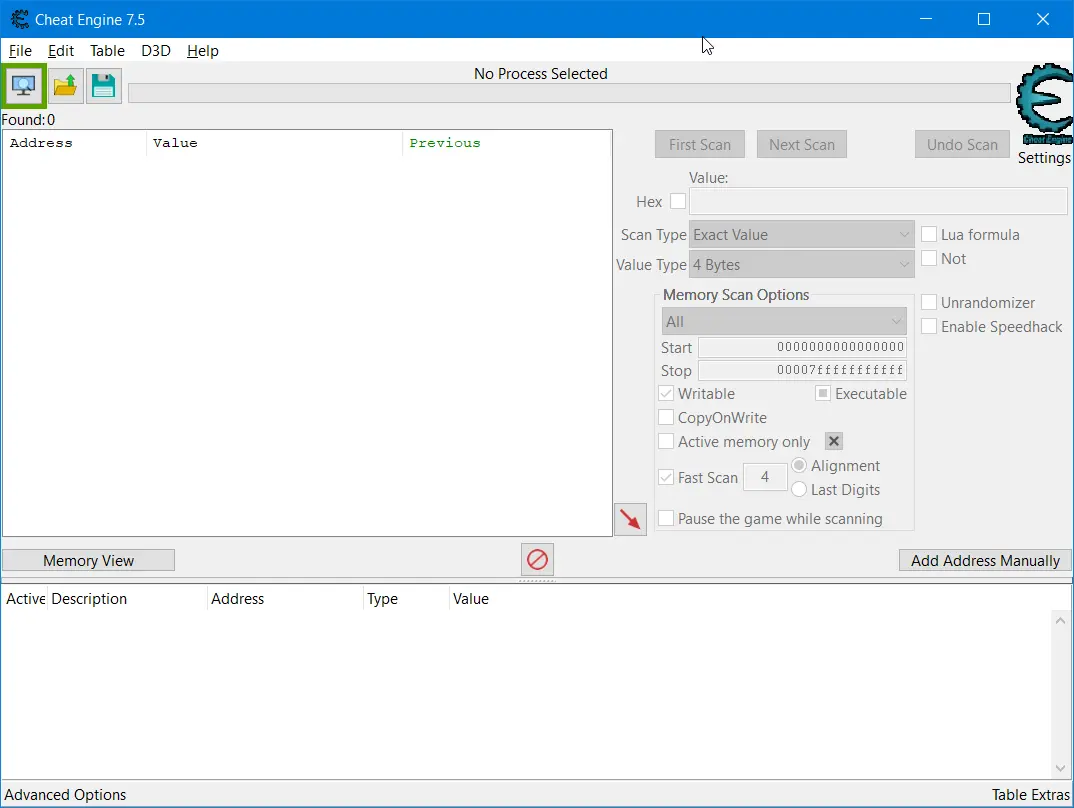Click the Start address field
This screenshot has width=1074, height=808.
(x=802, y=347)
